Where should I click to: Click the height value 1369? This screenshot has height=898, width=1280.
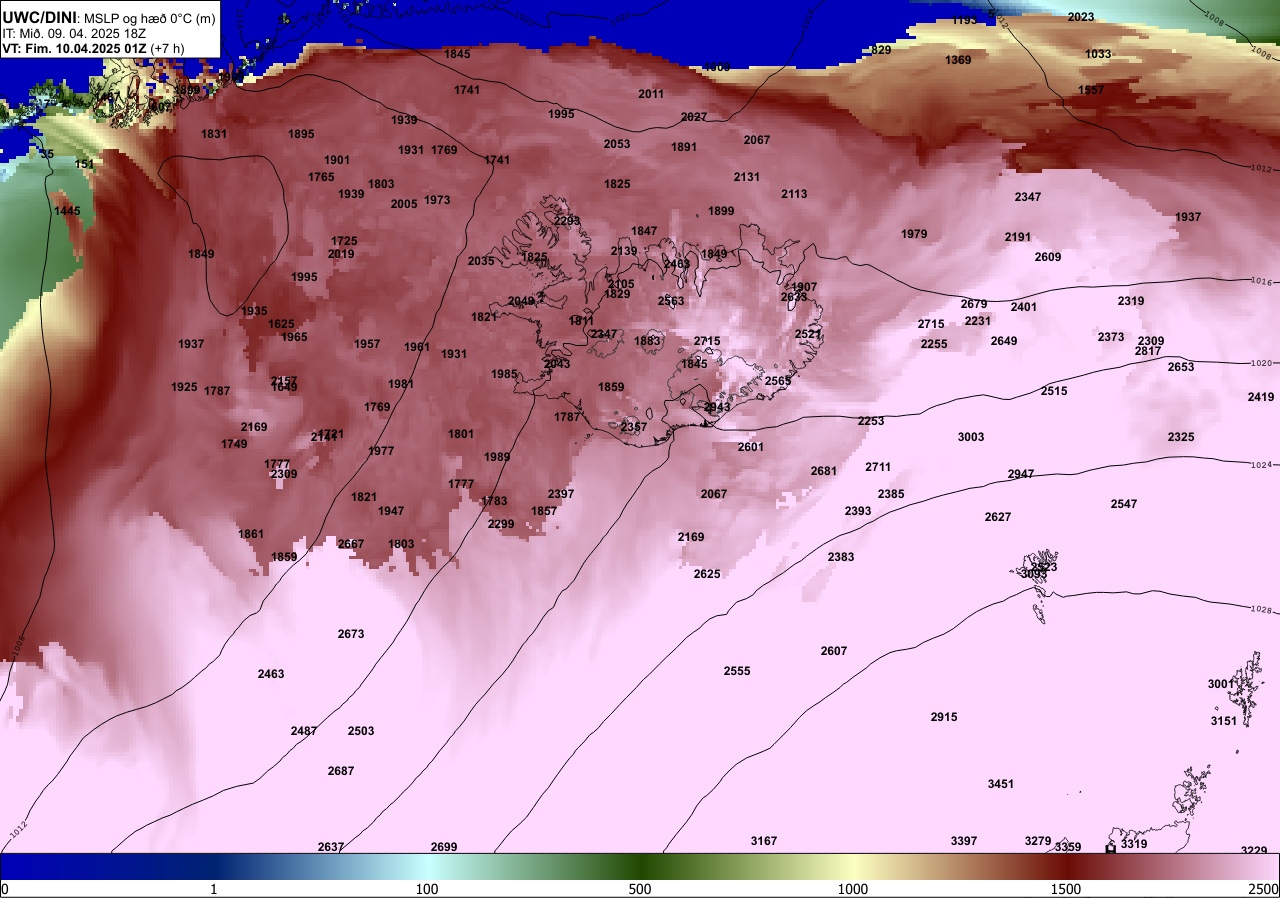point(958,60)
